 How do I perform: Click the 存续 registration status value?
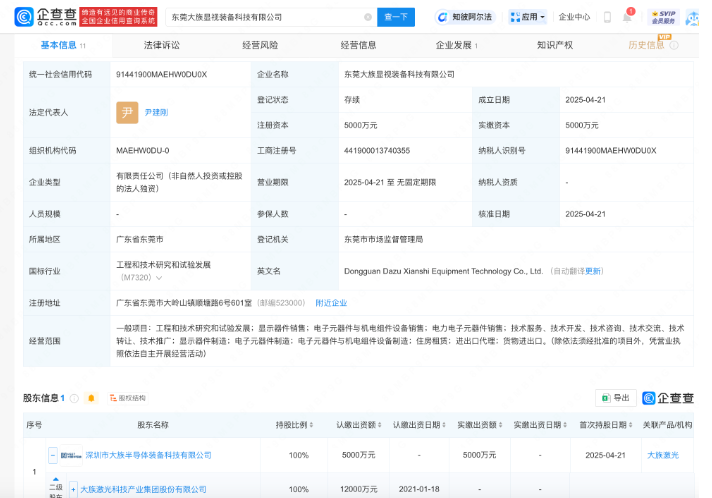(352, 99)
